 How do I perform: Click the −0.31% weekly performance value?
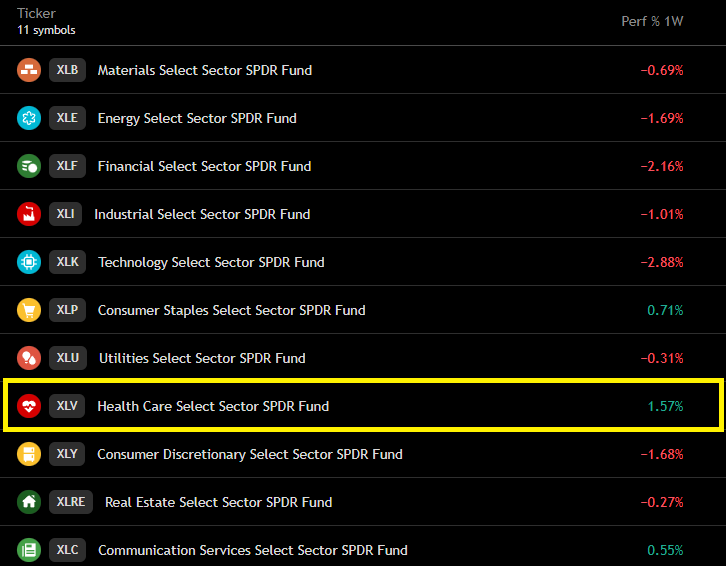pyautogui.click(x=662, y=358)
